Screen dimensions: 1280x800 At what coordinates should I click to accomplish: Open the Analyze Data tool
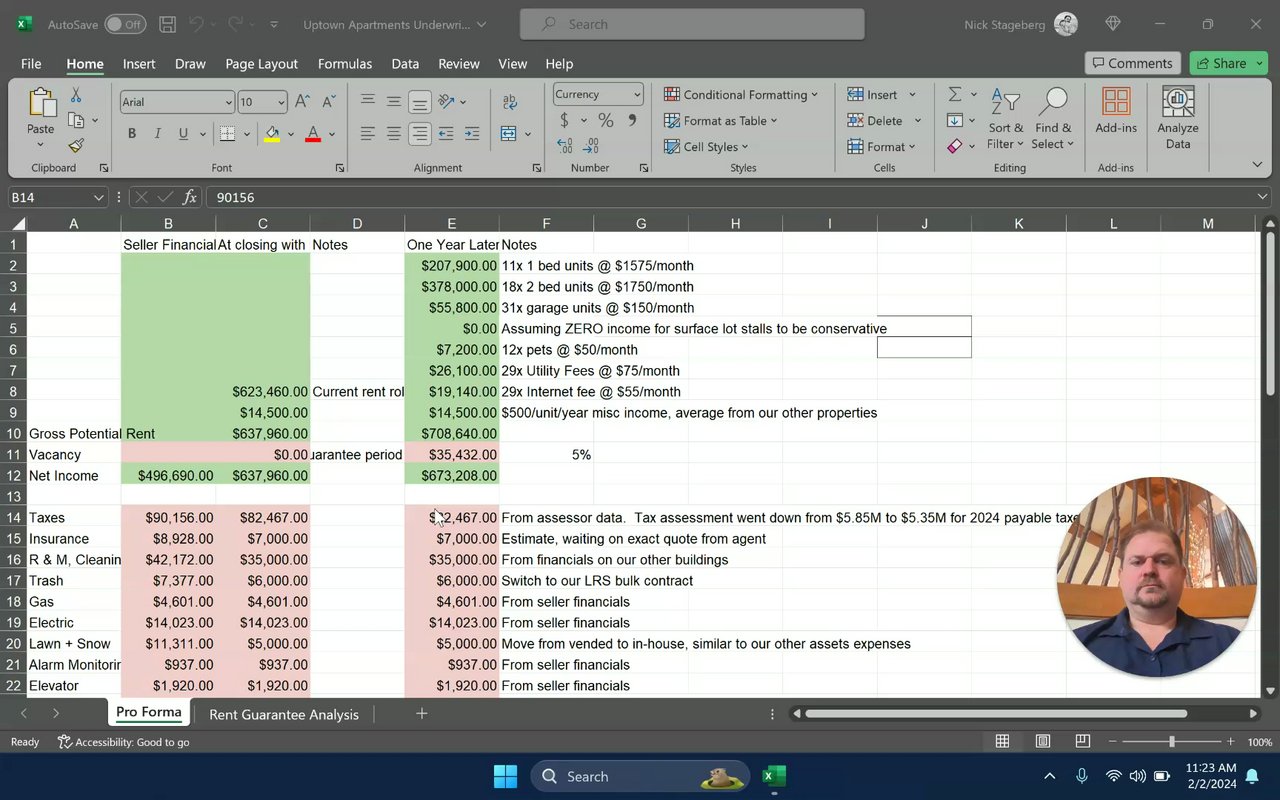[x=1178, y=118]
